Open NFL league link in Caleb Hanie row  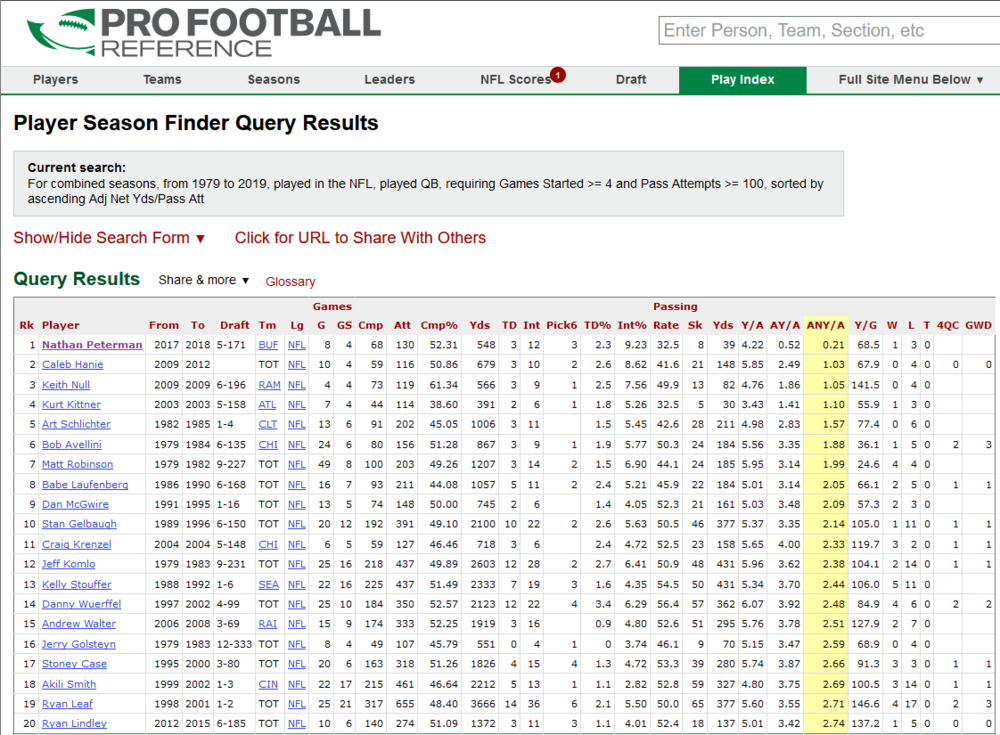(x=297, y=364)
